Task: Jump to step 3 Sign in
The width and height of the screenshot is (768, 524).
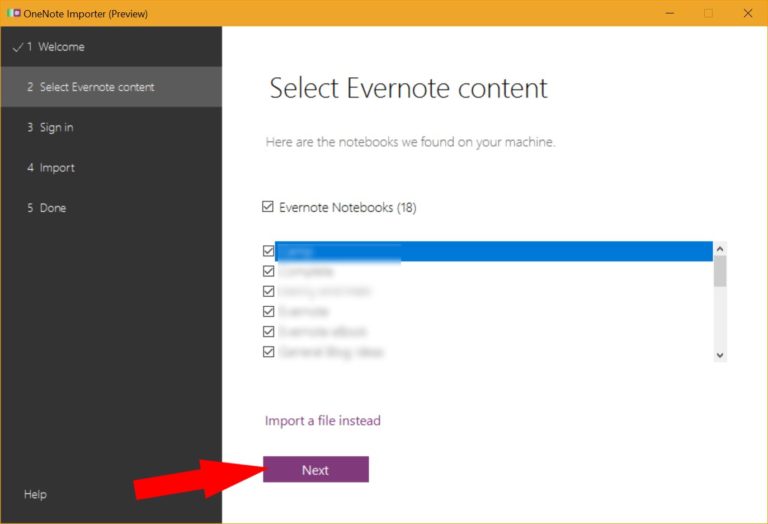Action: [x=111, y=127]
